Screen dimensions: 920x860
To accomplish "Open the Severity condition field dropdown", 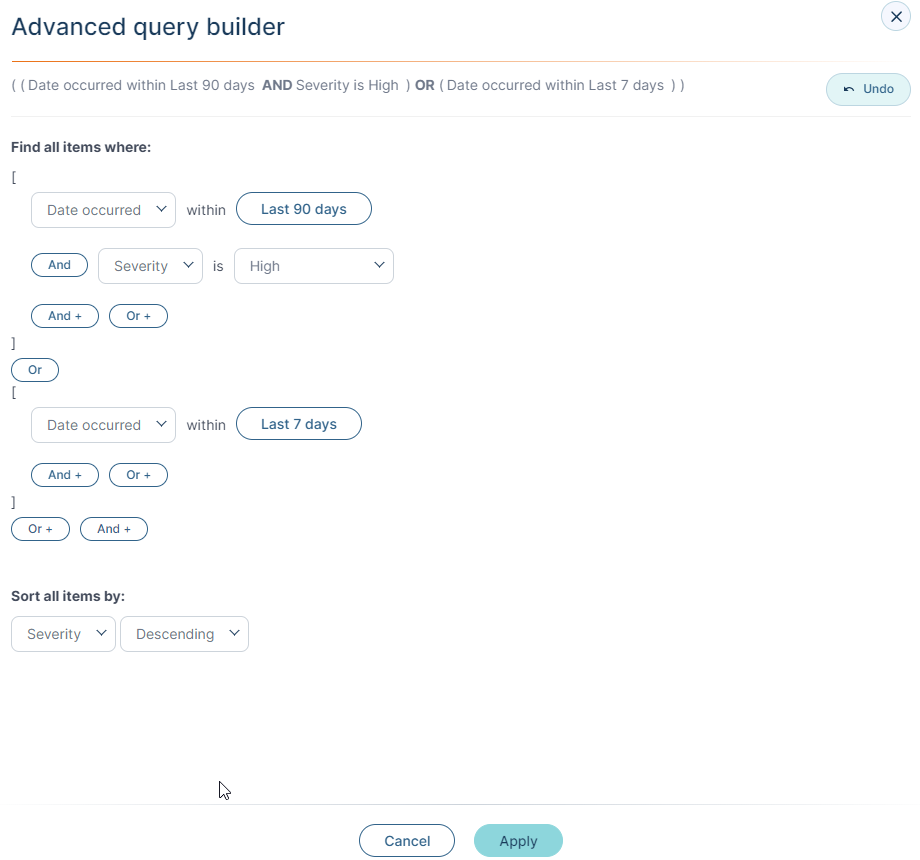I will pyautogui.click(x=150, y=266).
